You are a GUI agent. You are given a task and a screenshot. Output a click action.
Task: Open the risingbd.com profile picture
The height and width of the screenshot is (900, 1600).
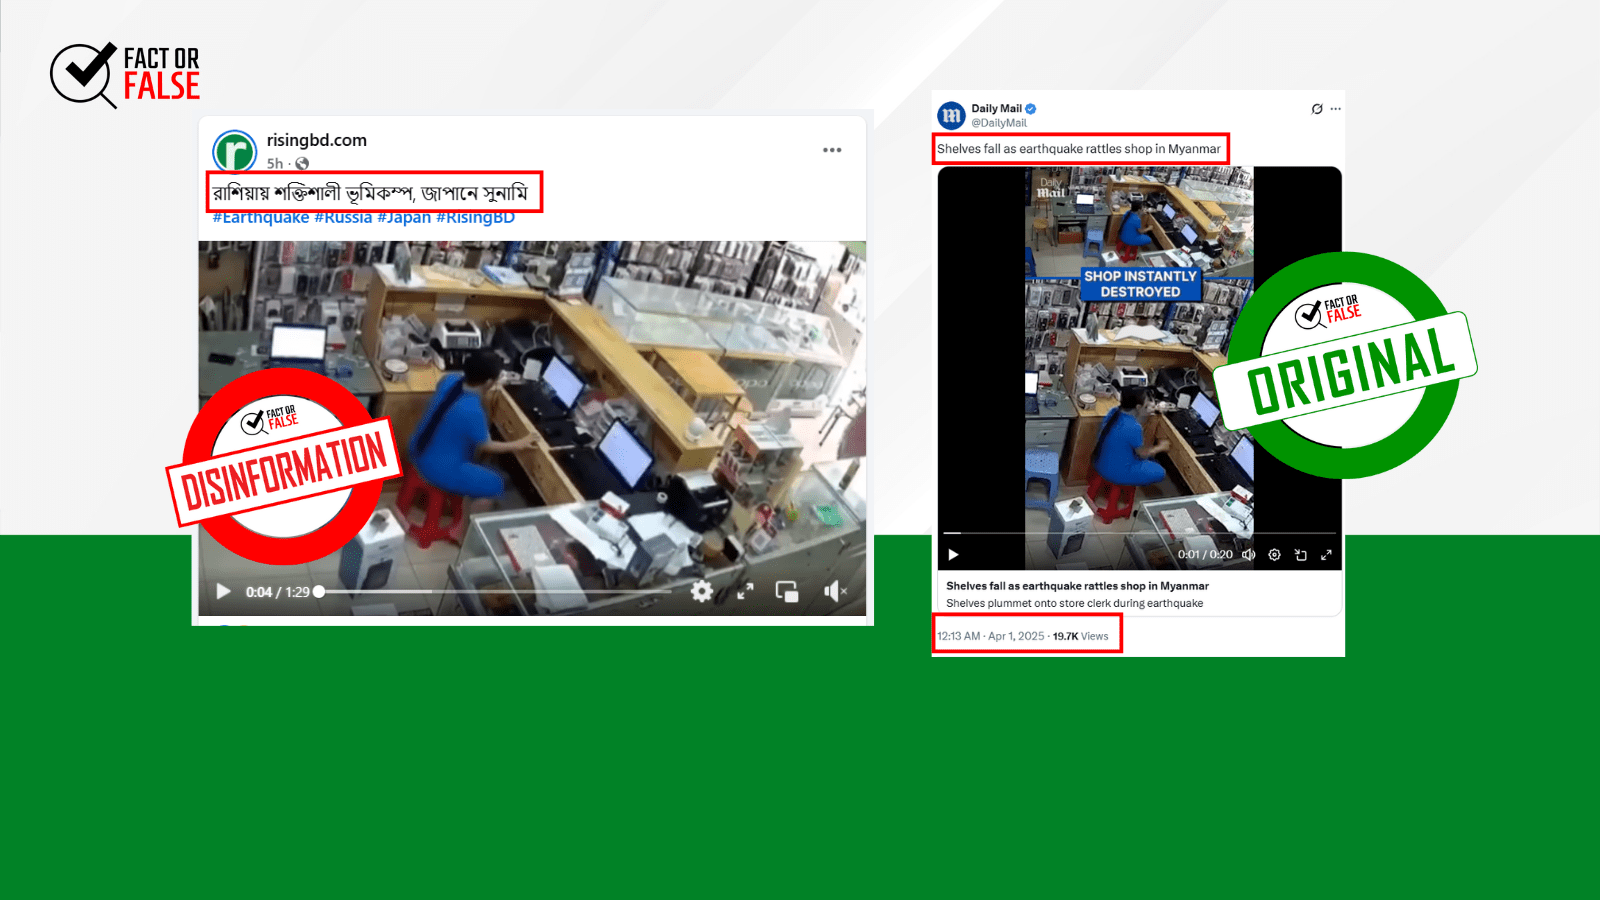coord(235,152)
